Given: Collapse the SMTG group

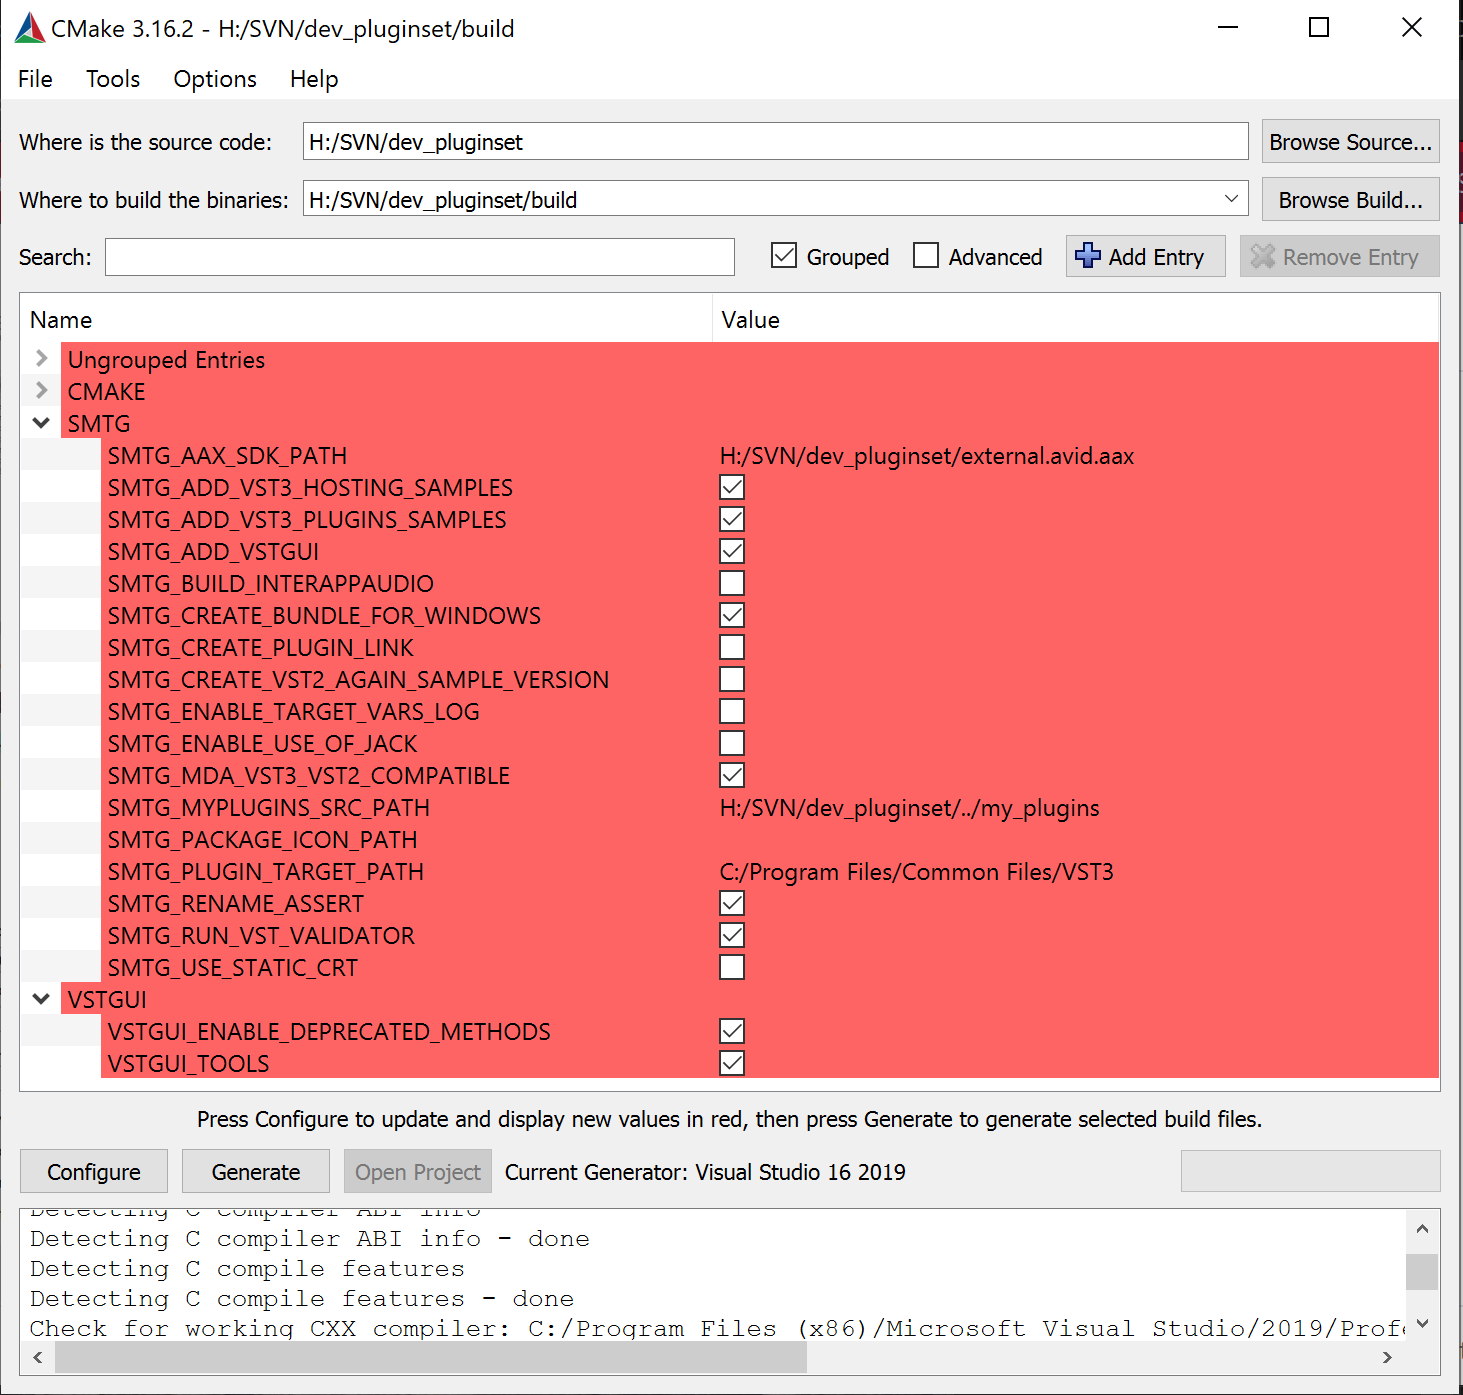Looking at the screenshot, I should point(41,423).
